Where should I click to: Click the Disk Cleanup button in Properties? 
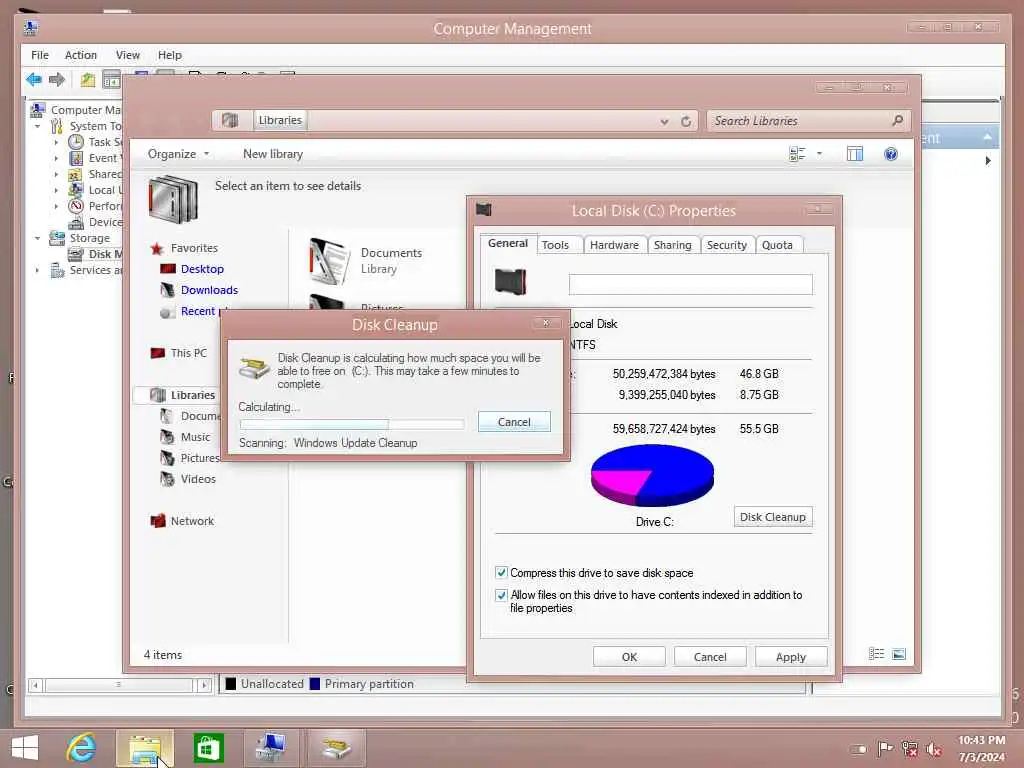click(773, 517)
